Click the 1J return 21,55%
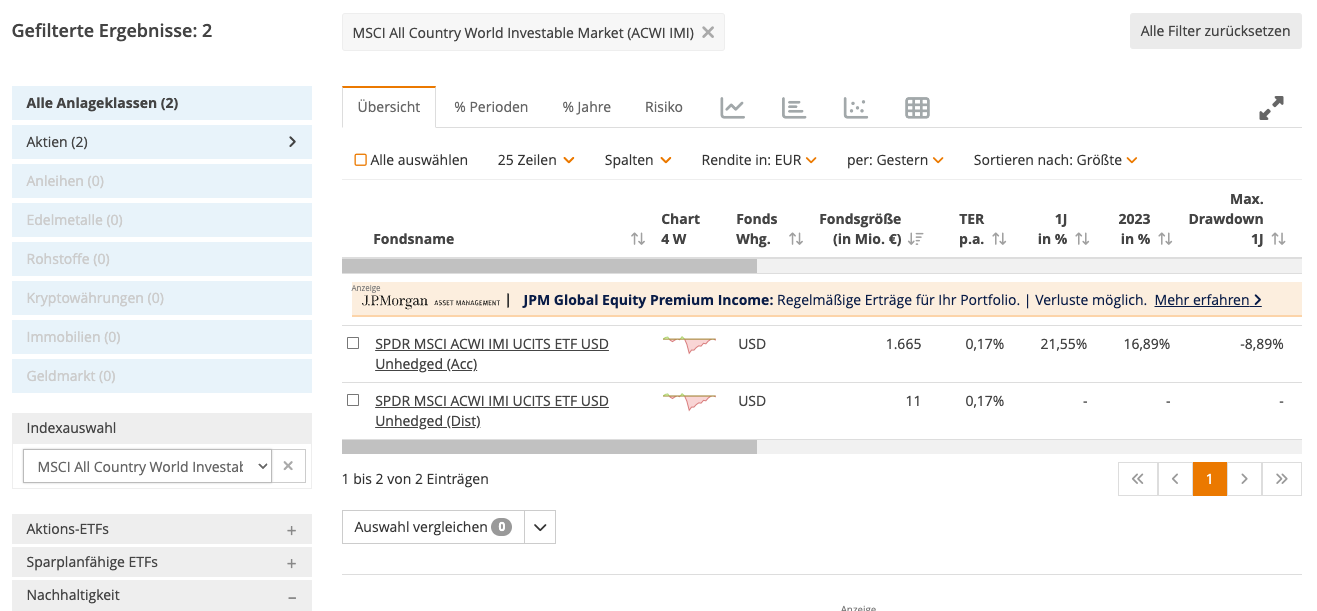The width and height of the screenshot is (1317, 611). [1064, 344]
